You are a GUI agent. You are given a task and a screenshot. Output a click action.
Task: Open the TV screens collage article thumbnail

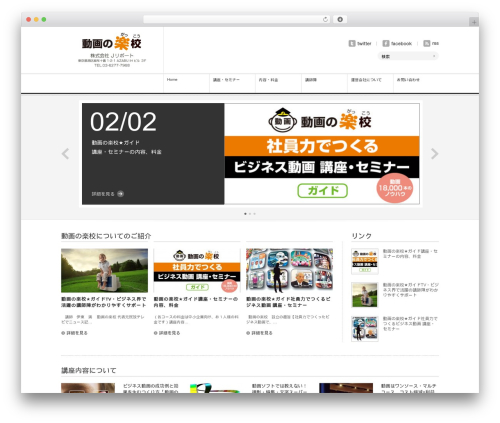point(289,270)
